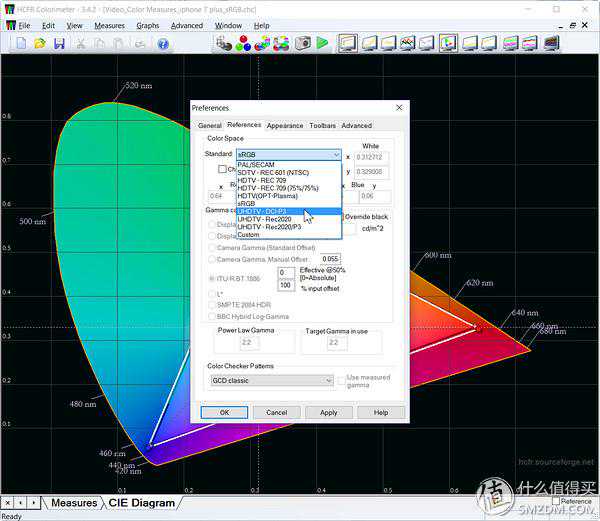Image resolution: width=600 pixels, height=521 pixels.
Task: Click the red-green-blue spheres icon
Action: click(244, 43)
